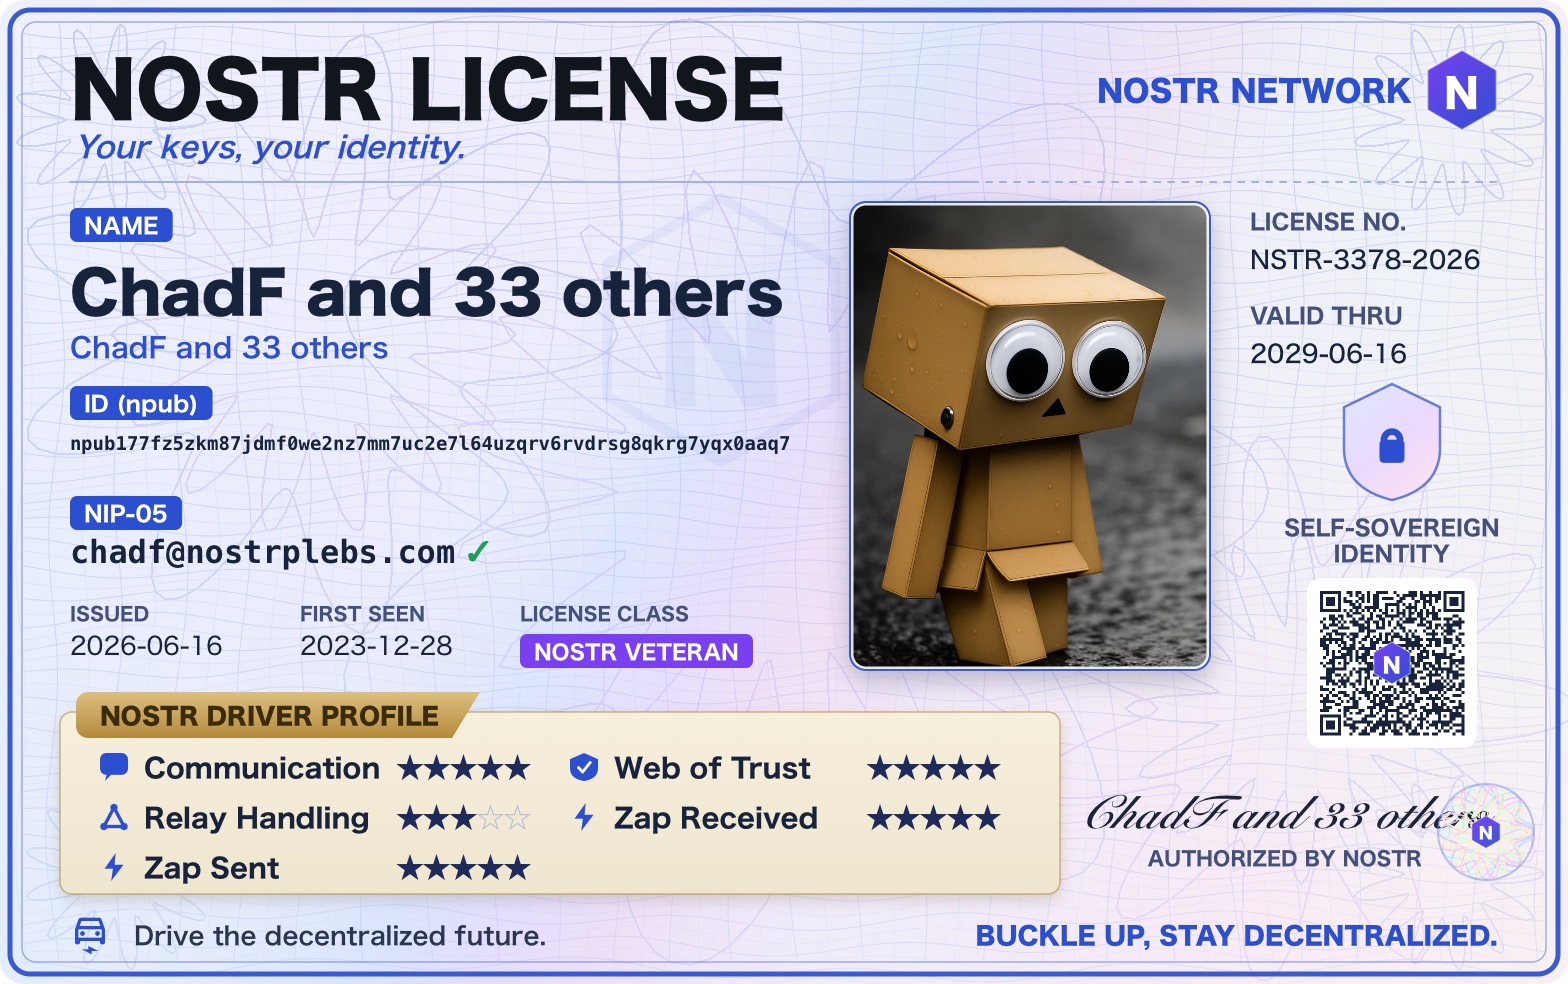The height and width of the screenshot is (984, 1568).
Task: Click the tagline "Your keys, your identity."
Action: [x=272, y=147]
